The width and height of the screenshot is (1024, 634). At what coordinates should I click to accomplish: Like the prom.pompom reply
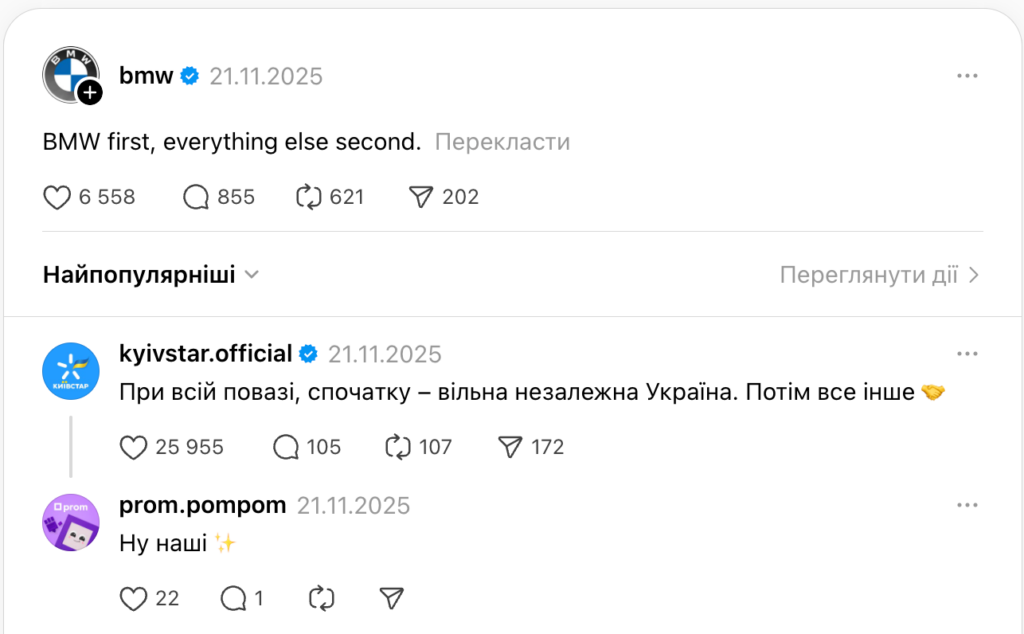click(133, 598)
